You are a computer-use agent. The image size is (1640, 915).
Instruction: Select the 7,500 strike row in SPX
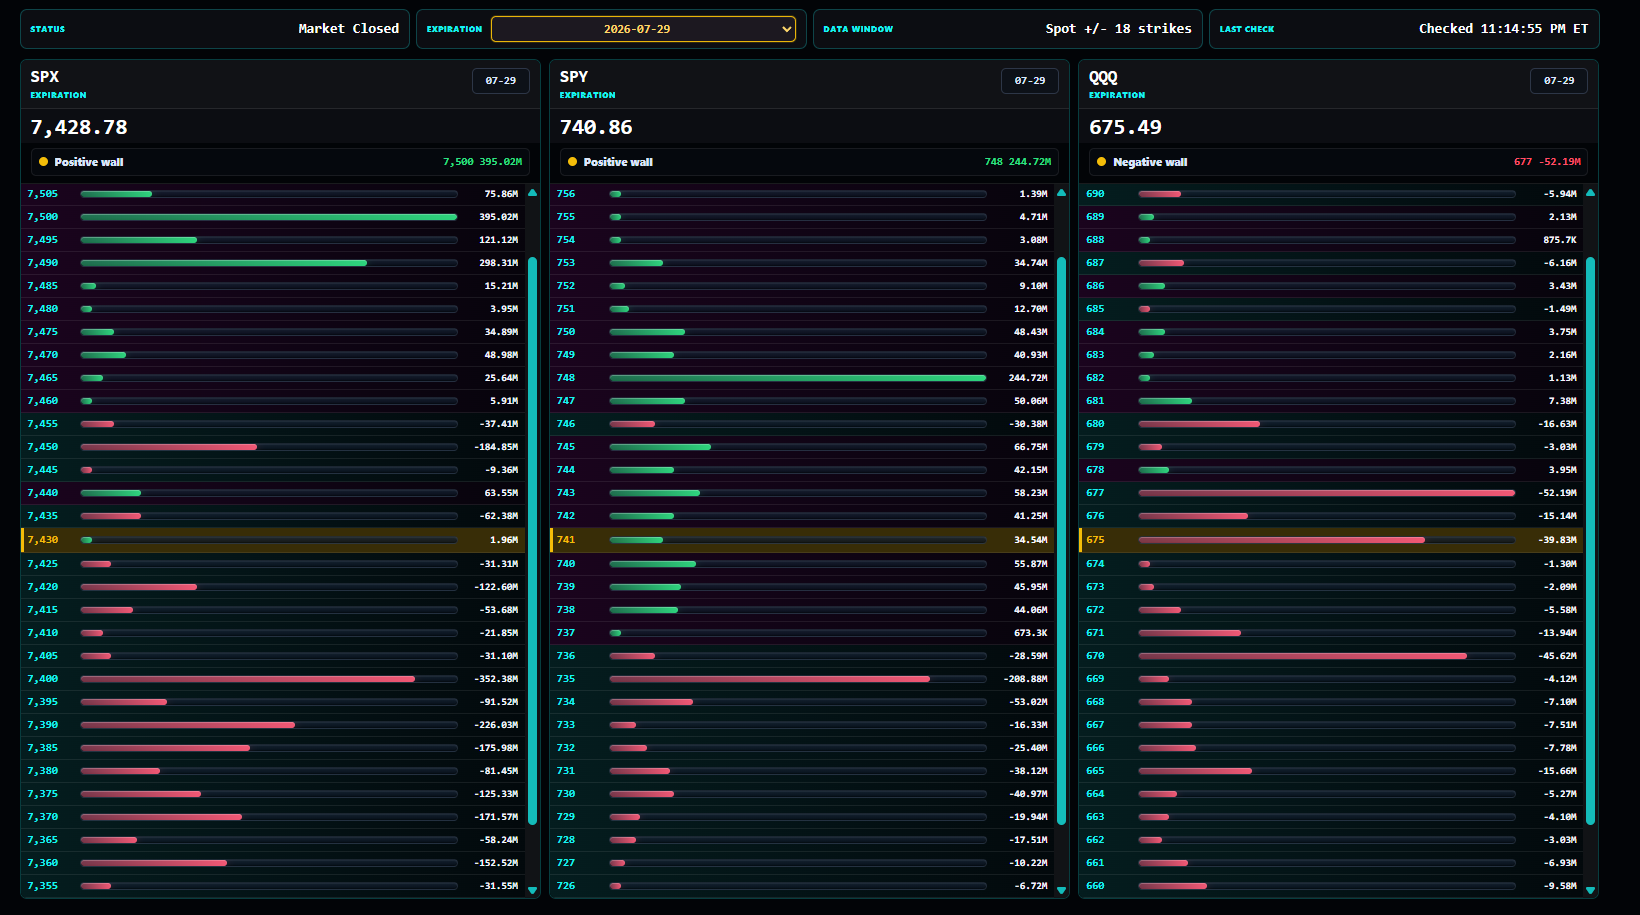point(273,217)
